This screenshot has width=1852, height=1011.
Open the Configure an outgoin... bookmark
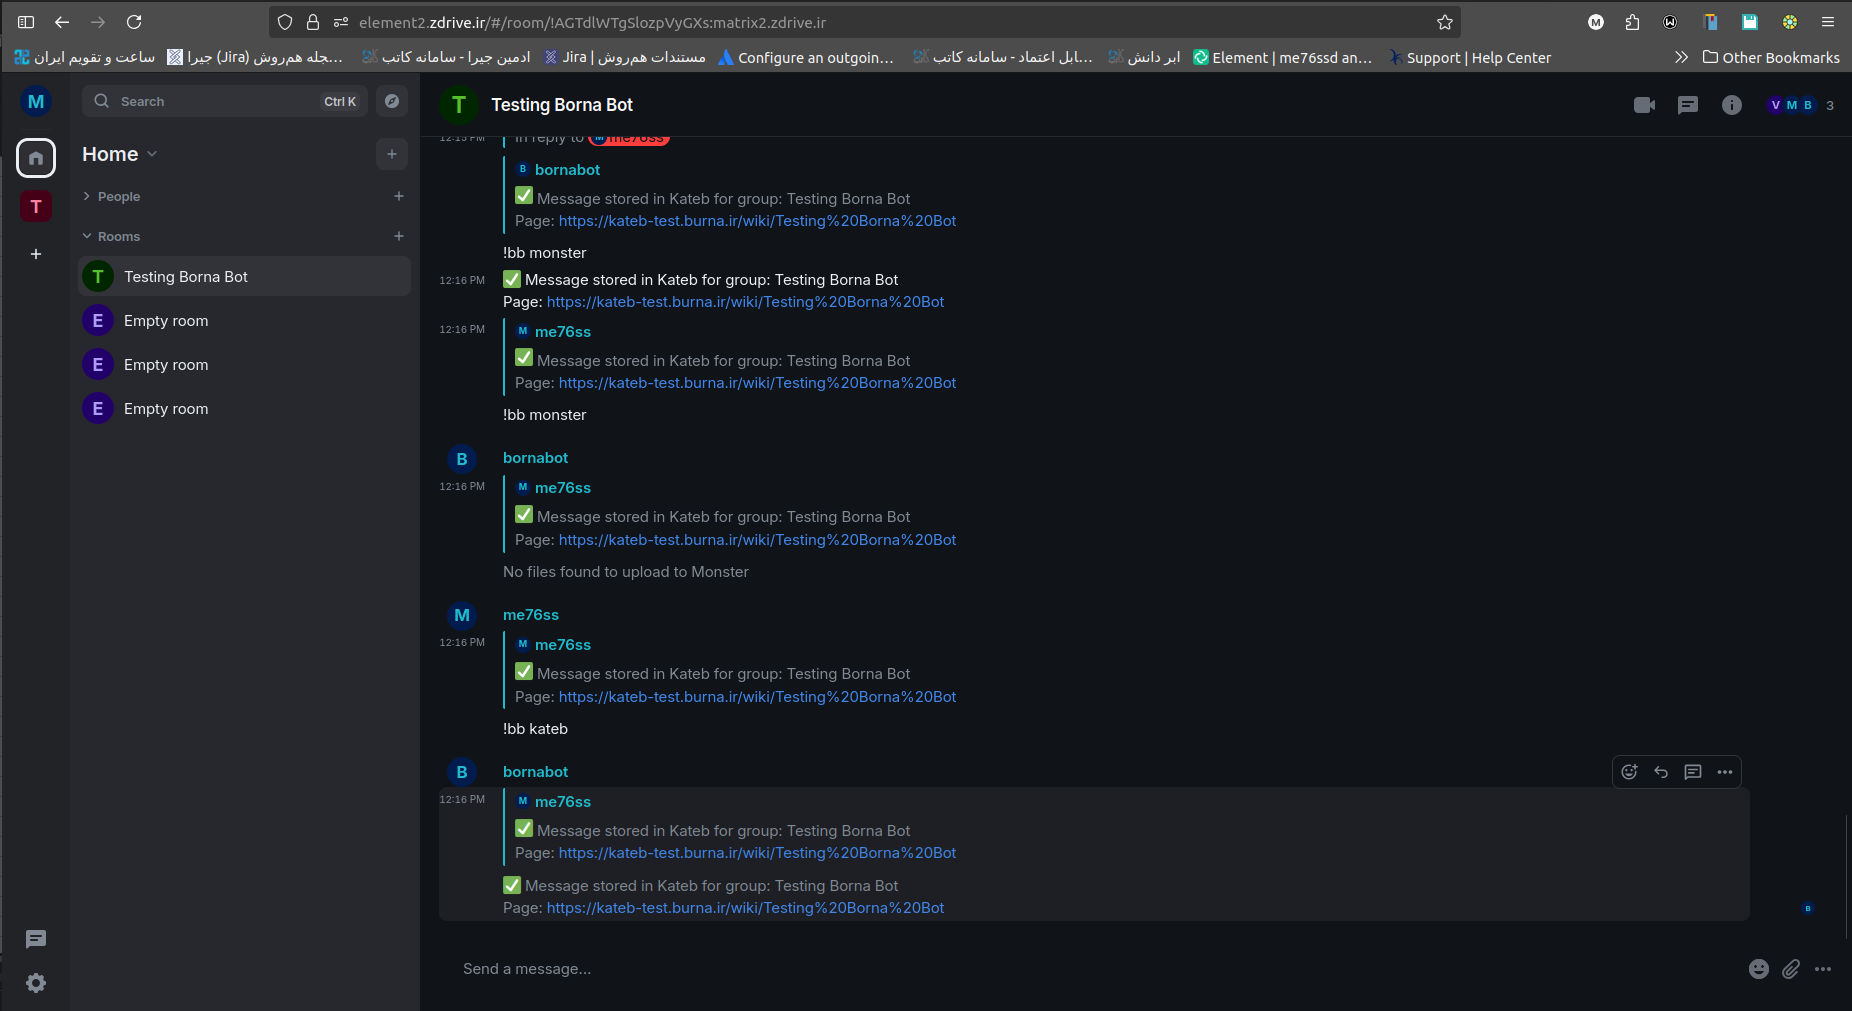click(806, 57)
